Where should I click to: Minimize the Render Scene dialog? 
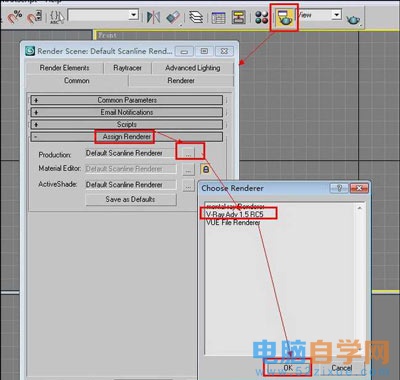point(184,51)
